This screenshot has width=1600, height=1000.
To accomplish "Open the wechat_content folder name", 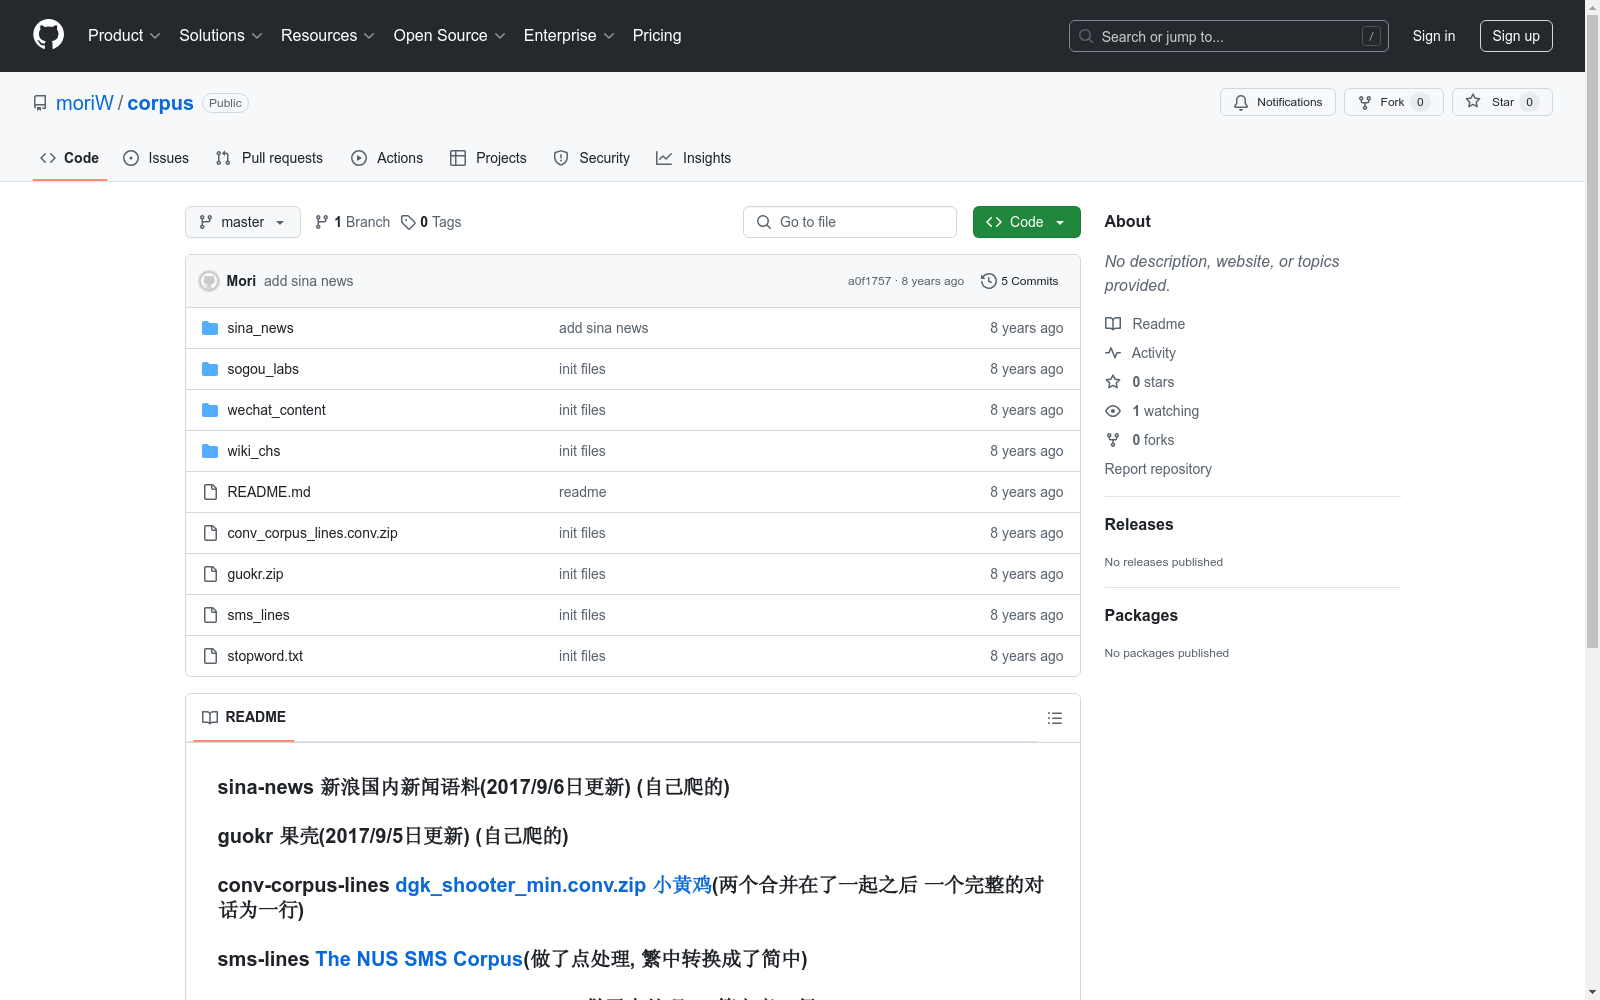I will click(x=276, y=410).
